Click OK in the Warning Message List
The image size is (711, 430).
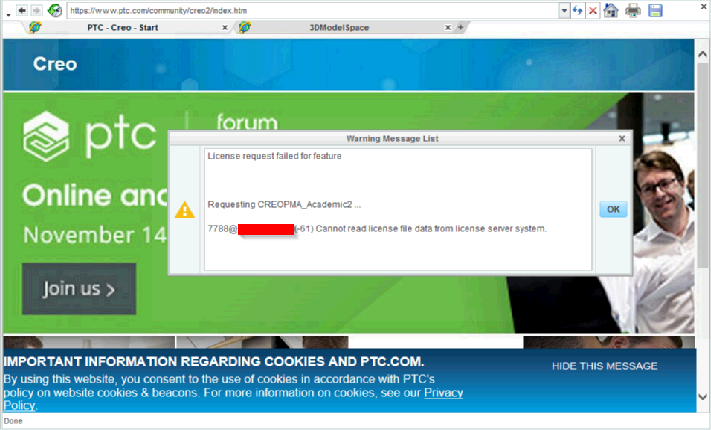point(613,209)
